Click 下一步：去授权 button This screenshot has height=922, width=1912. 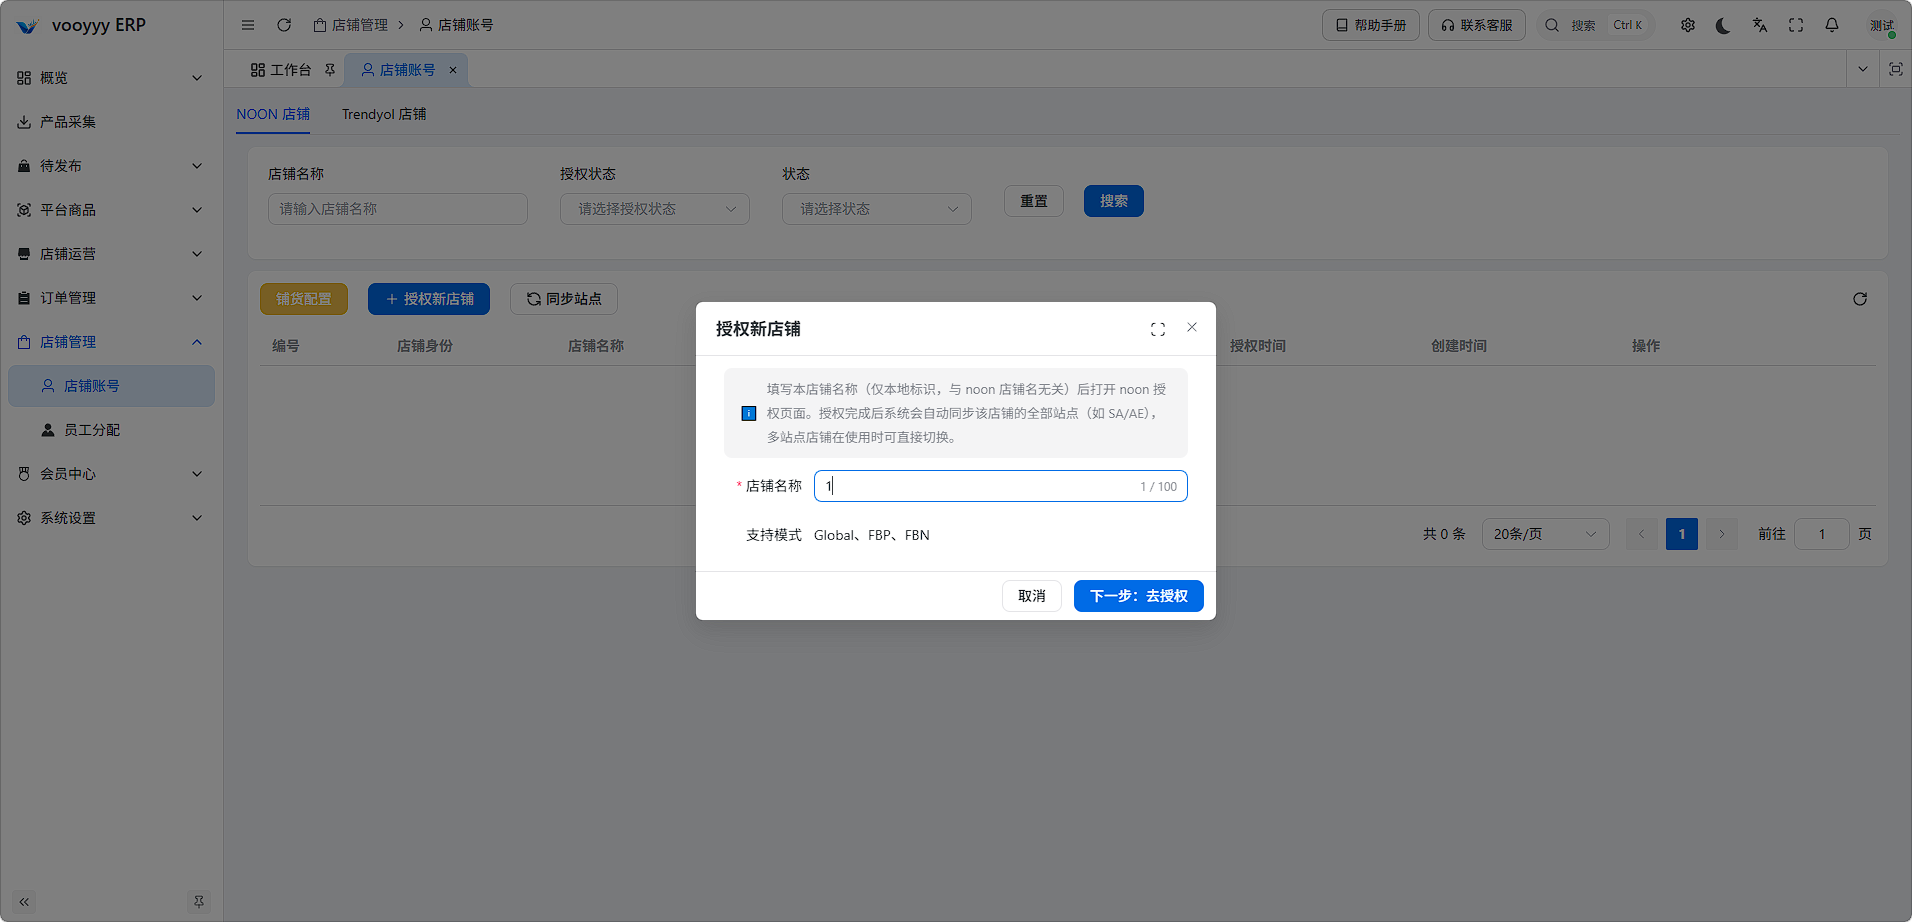click(x=1139, y=596)
